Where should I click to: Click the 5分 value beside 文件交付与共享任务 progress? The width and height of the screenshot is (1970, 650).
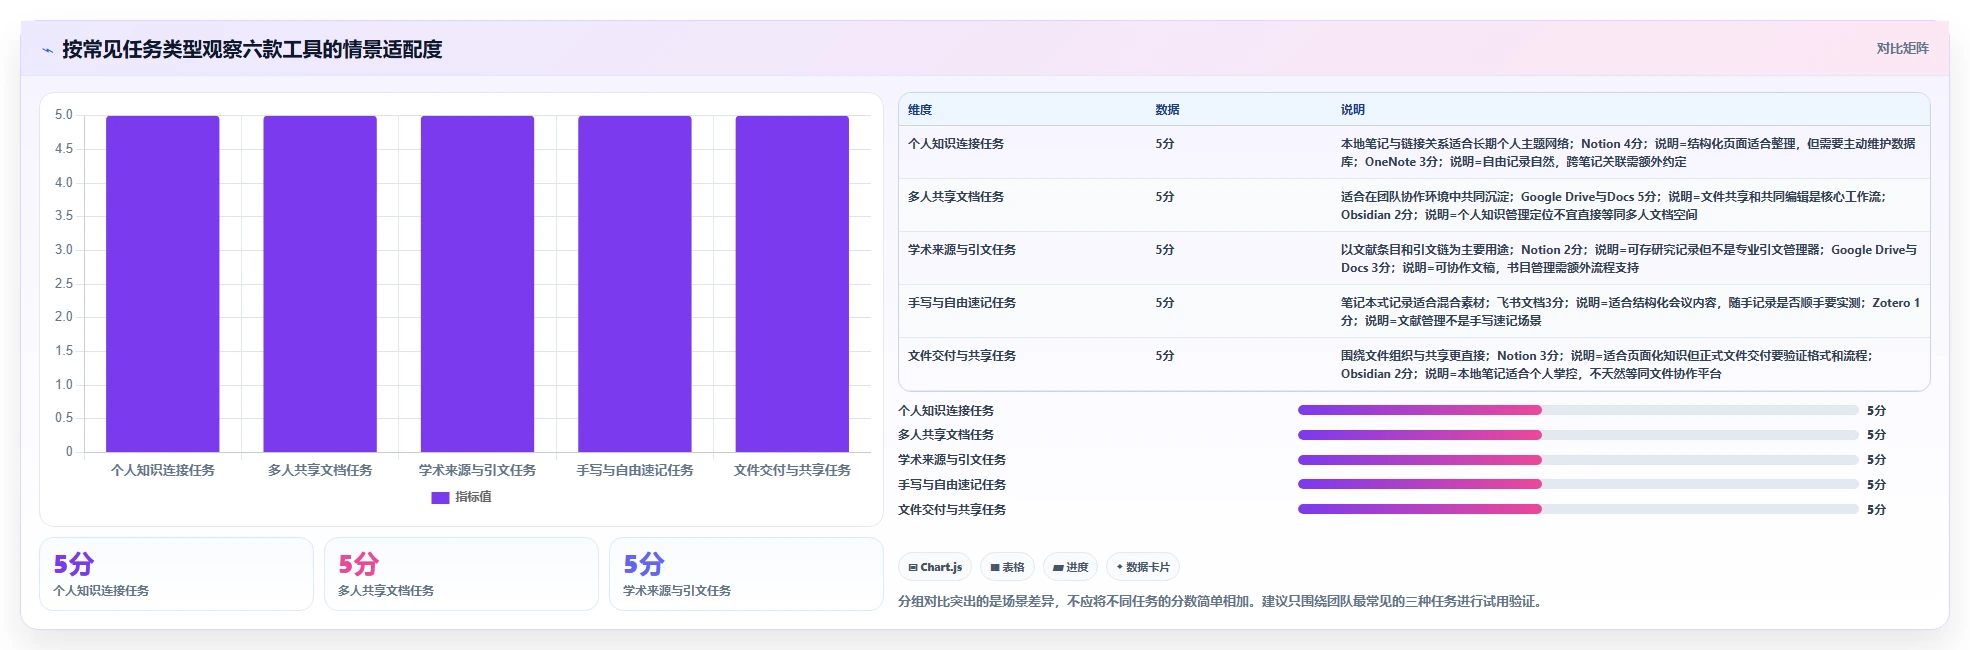(x=1877, y=510)
